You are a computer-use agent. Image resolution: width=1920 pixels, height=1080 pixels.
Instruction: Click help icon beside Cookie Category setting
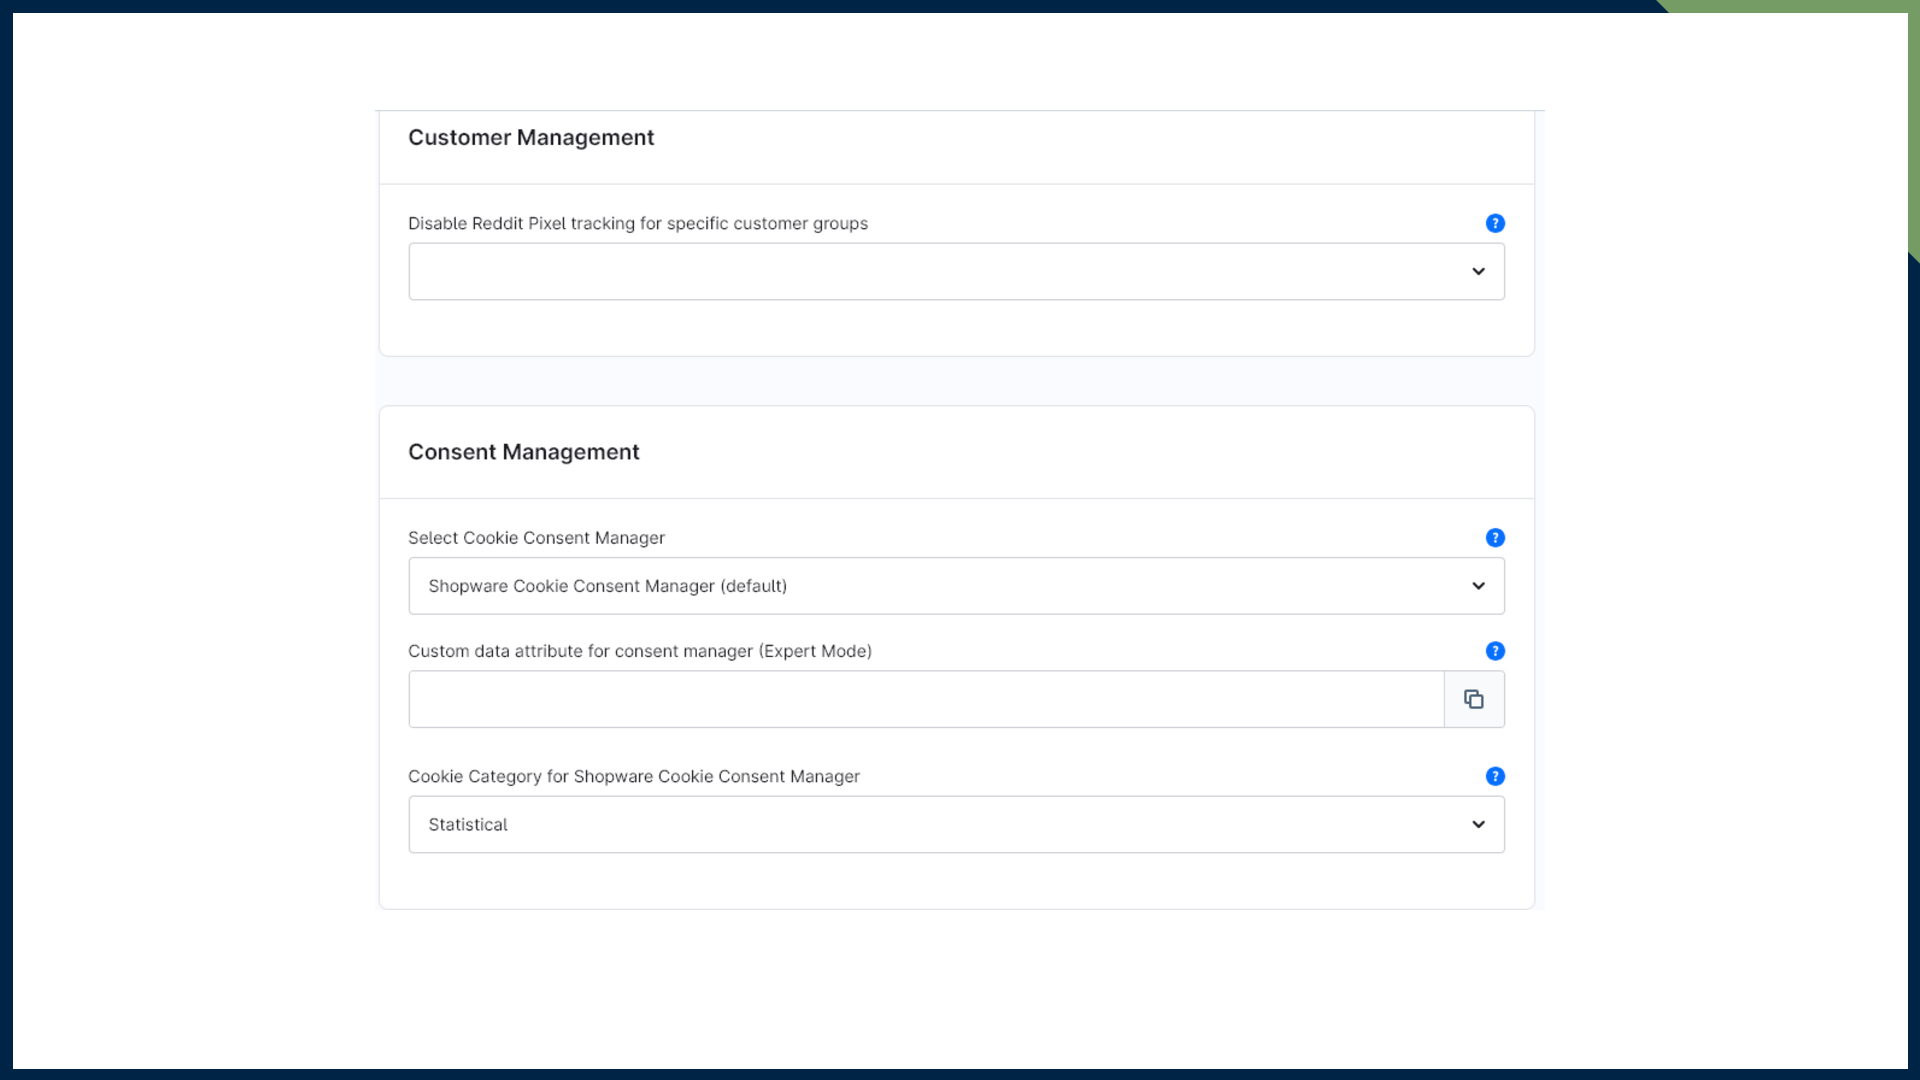[x=1495, y=776]
